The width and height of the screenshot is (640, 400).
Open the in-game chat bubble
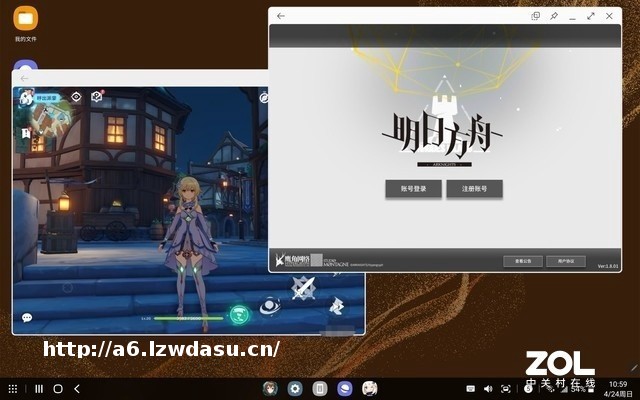[27, 318]
